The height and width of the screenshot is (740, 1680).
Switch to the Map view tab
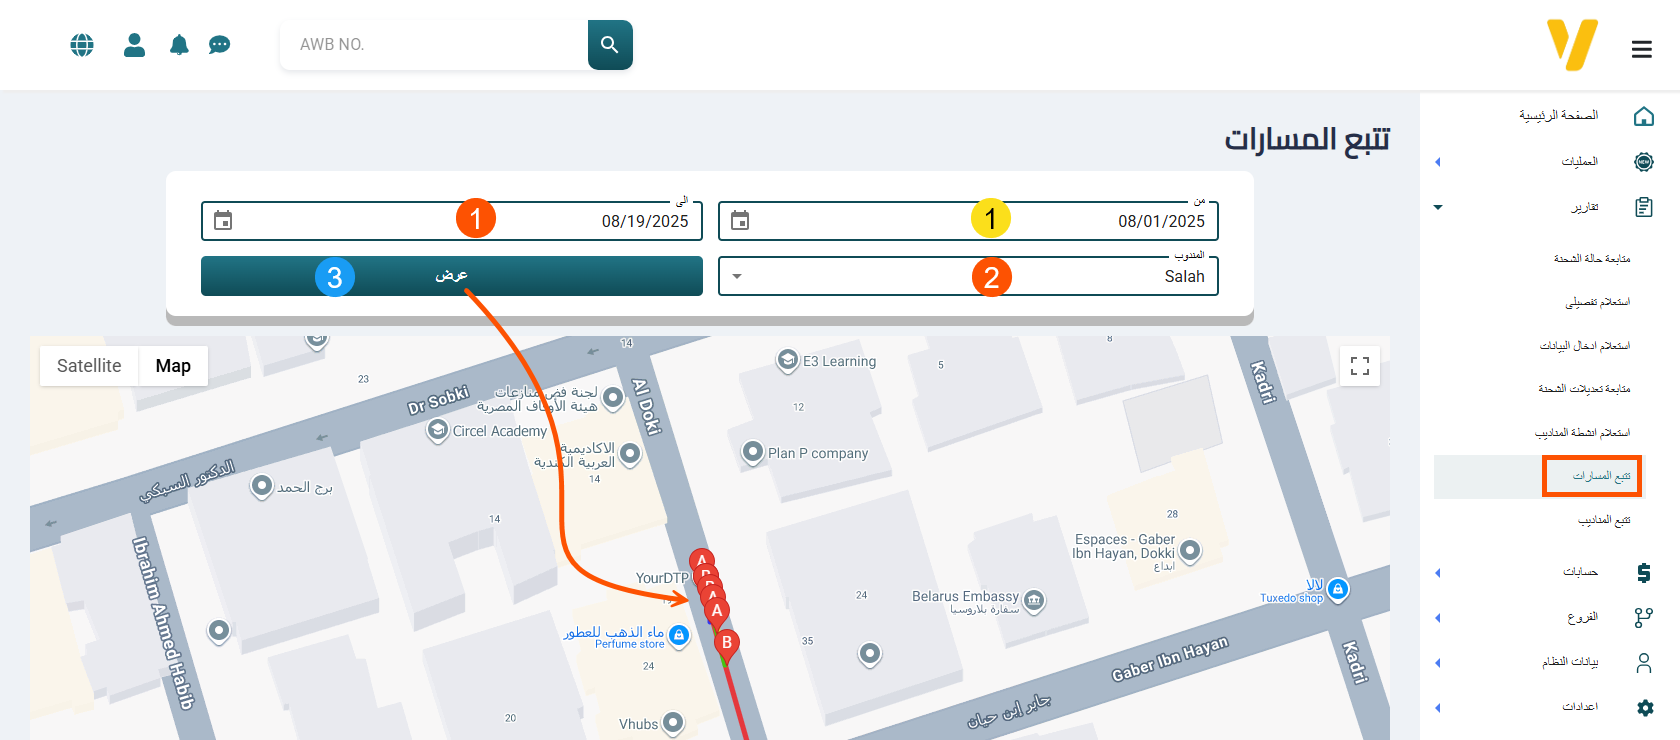pos(173,366)
